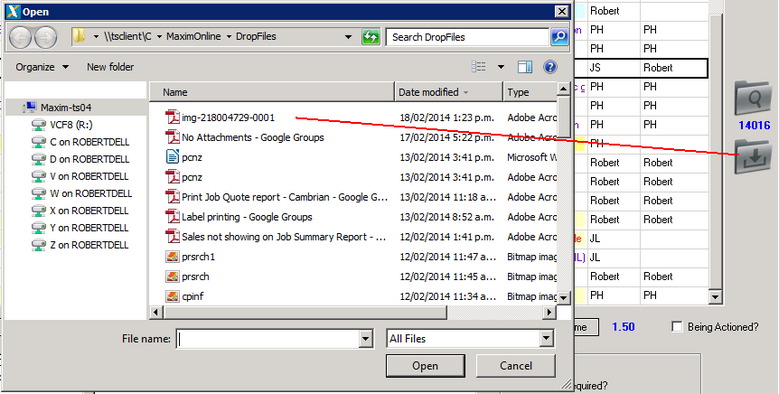
Task: Select the Print Job Quote report file
Action: click(x=277, y=197)
